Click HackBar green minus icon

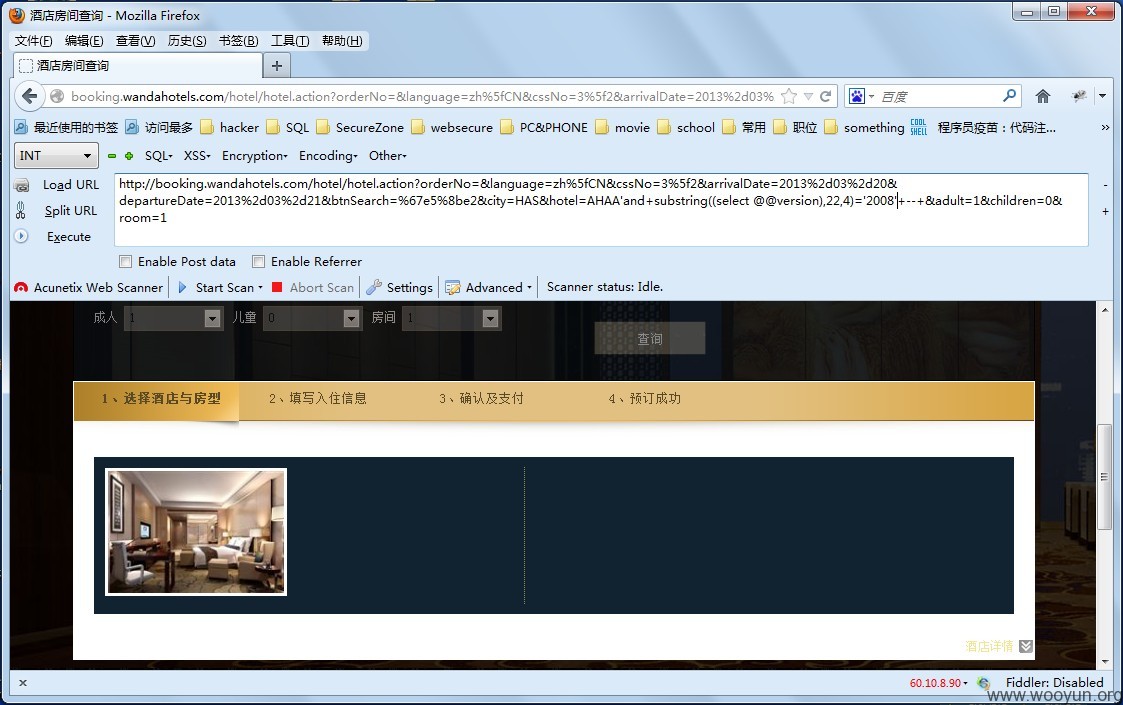[x=112, y=155]
